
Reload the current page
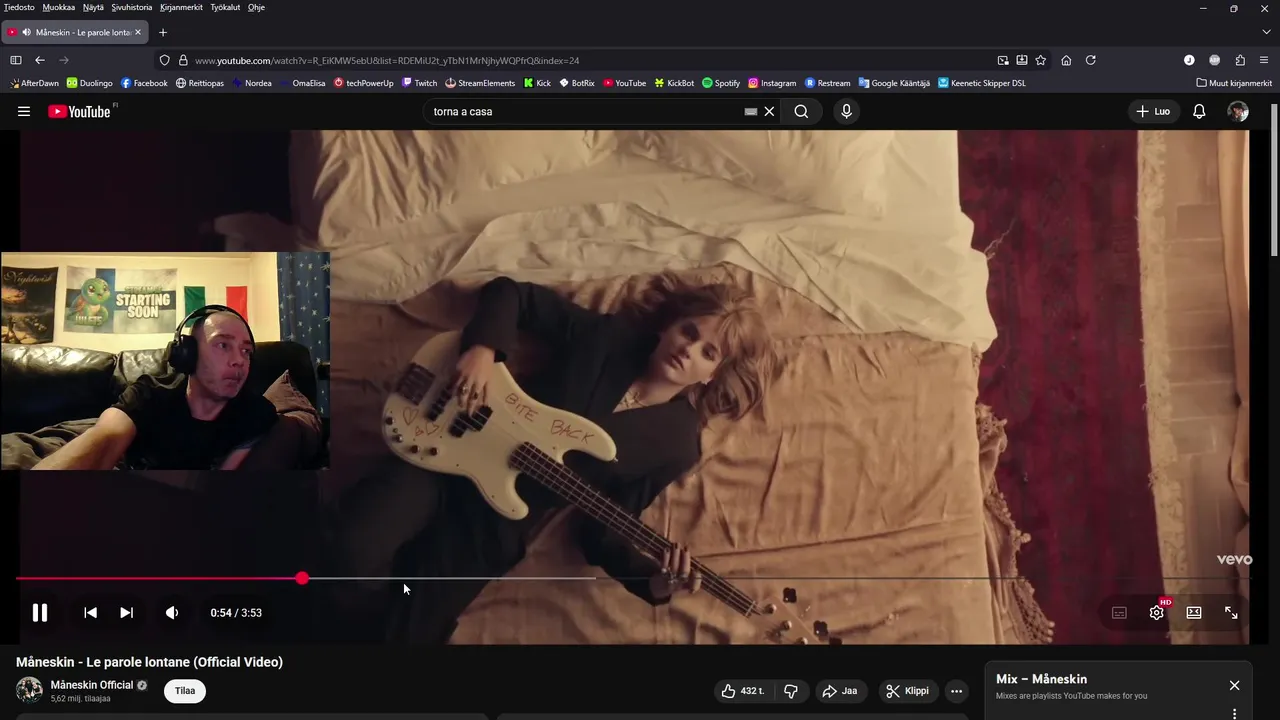click(1091, 60)
